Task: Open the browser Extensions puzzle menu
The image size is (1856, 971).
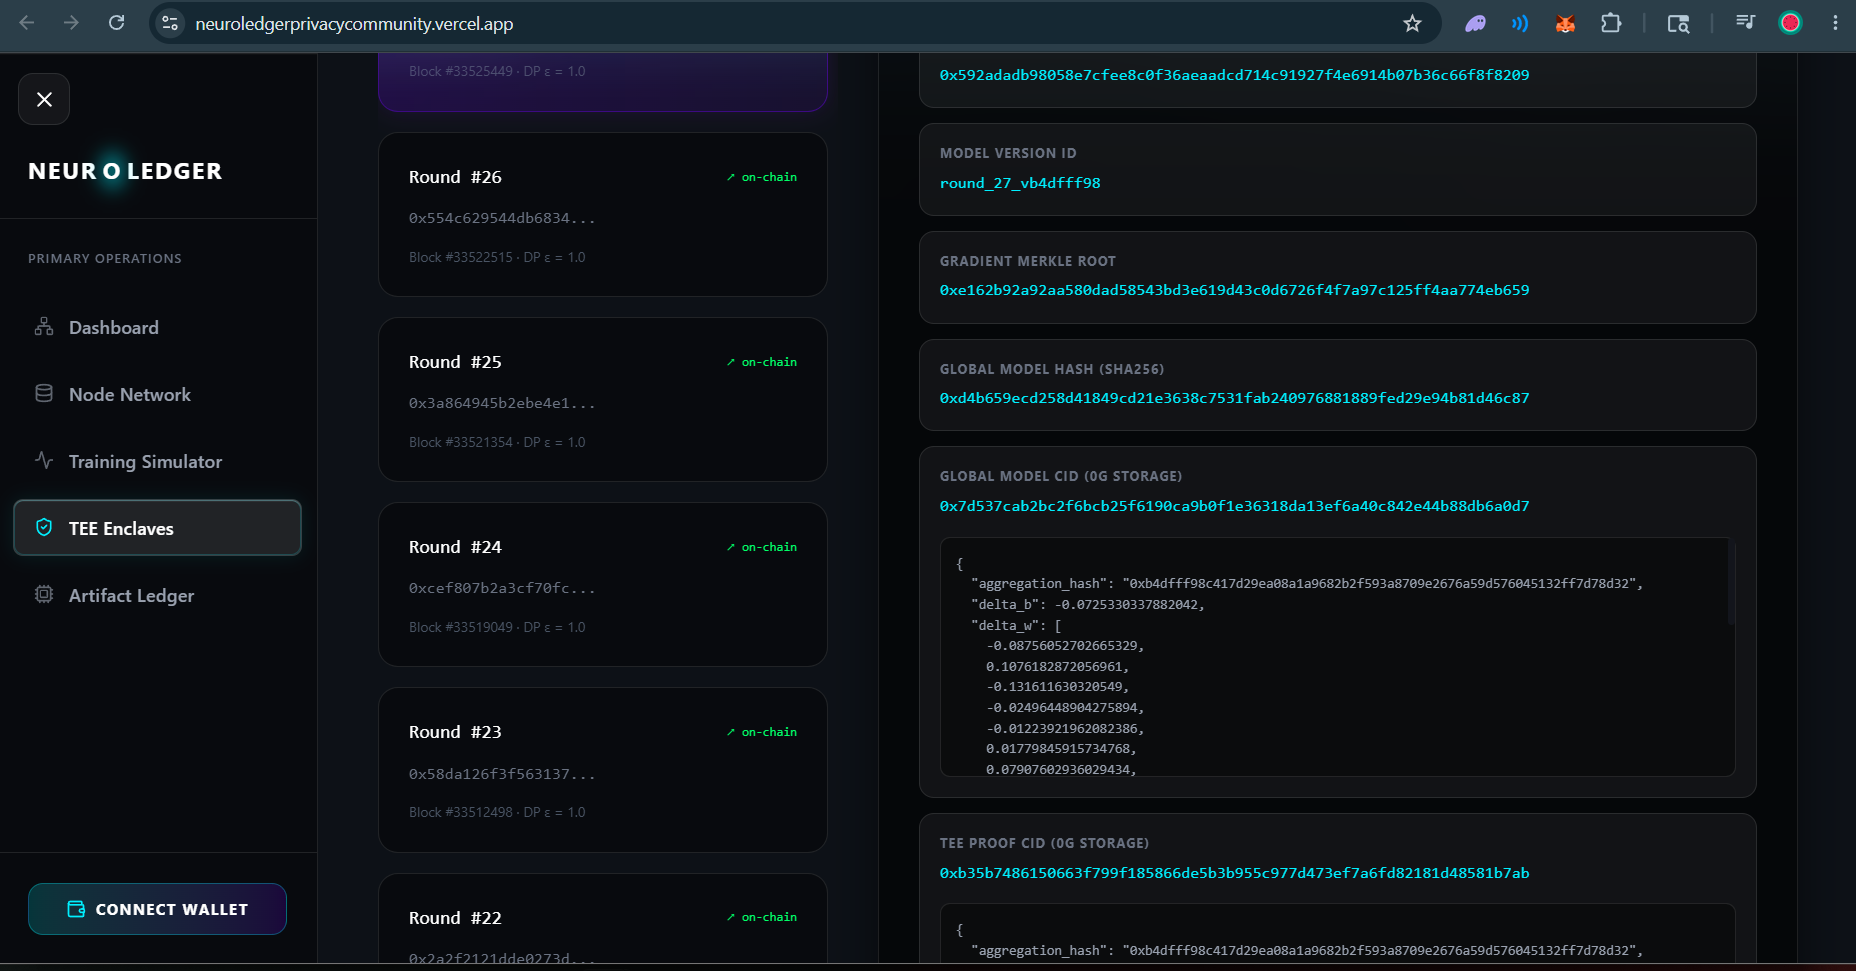Action: pos(1611,23)
